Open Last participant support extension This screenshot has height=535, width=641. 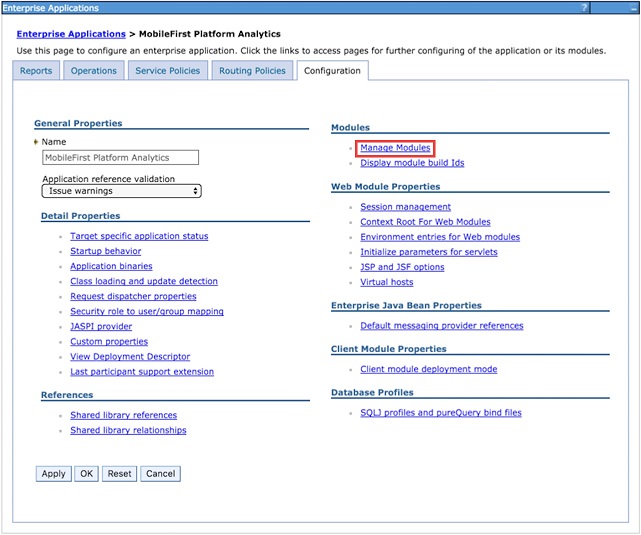tap(142, 372)
